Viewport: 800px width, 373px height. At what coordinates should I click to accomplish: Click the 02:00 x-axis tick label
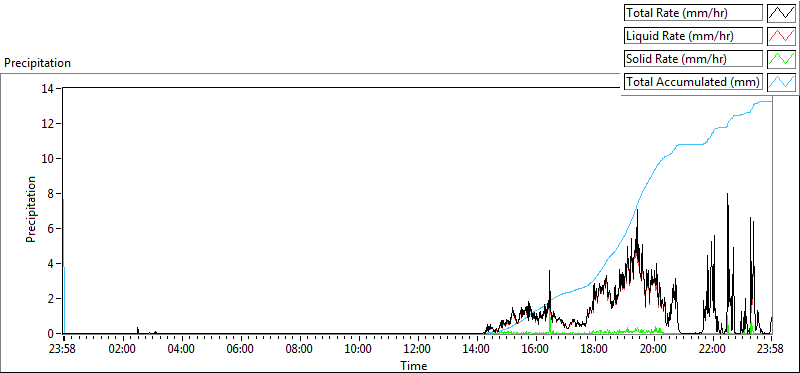coord(122,350)
